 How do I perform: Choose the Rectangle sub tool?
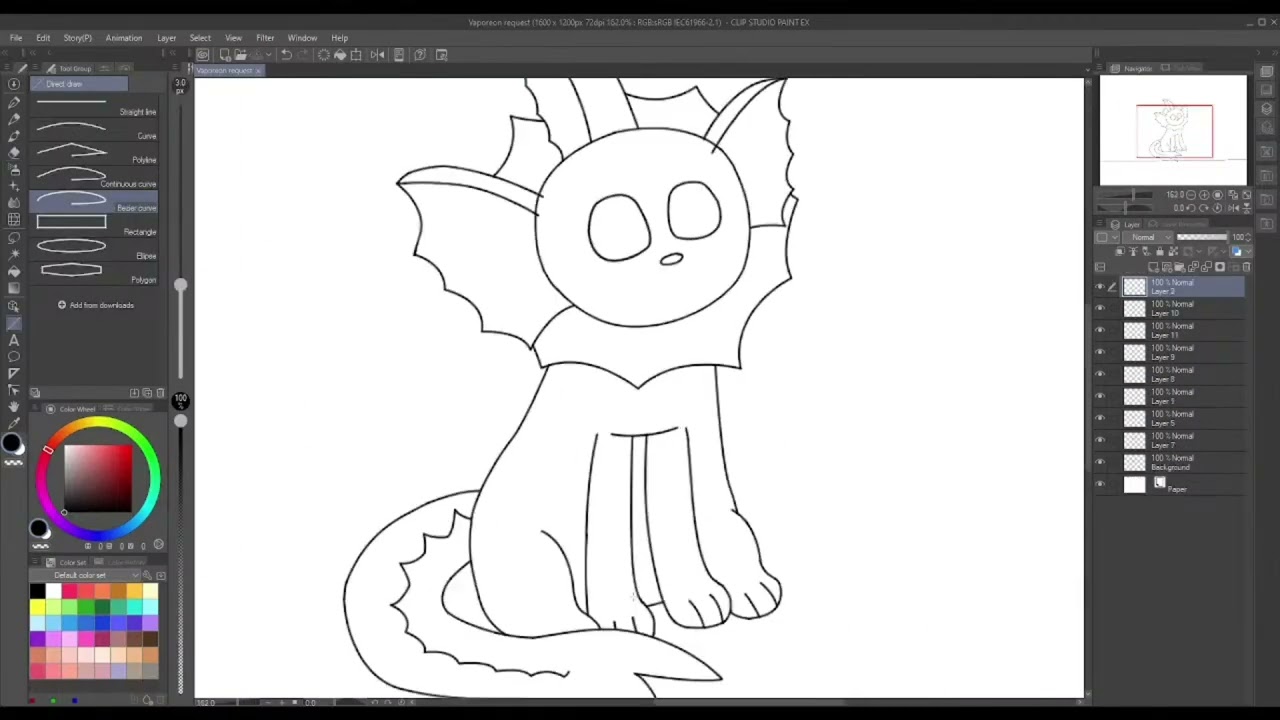click(x=95, y=225)
